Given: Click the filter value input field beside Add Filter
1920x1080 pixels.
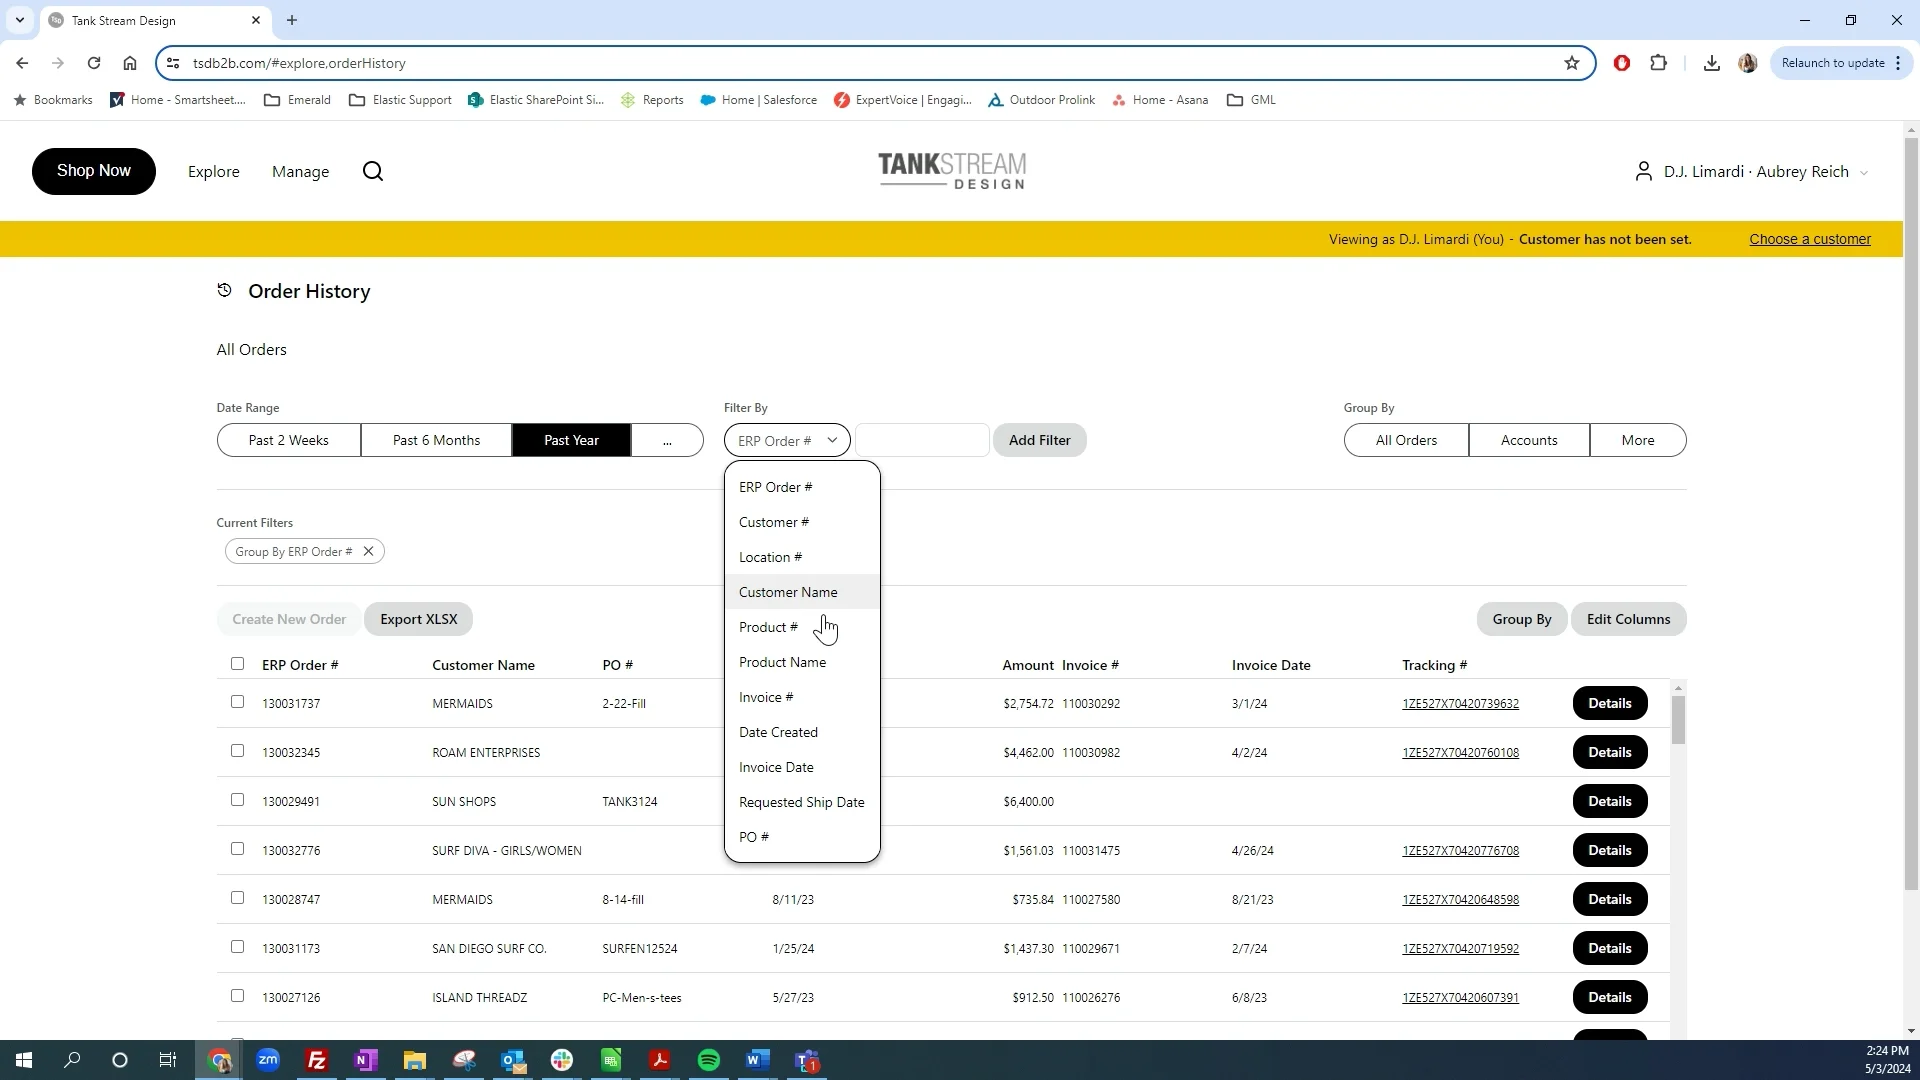Looking at the screenshot, I should coord(921,440).
